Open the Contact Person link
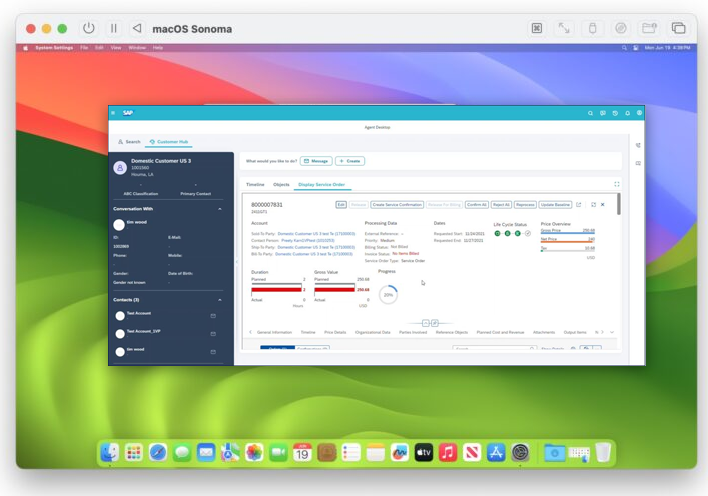 tap(310, 241)
